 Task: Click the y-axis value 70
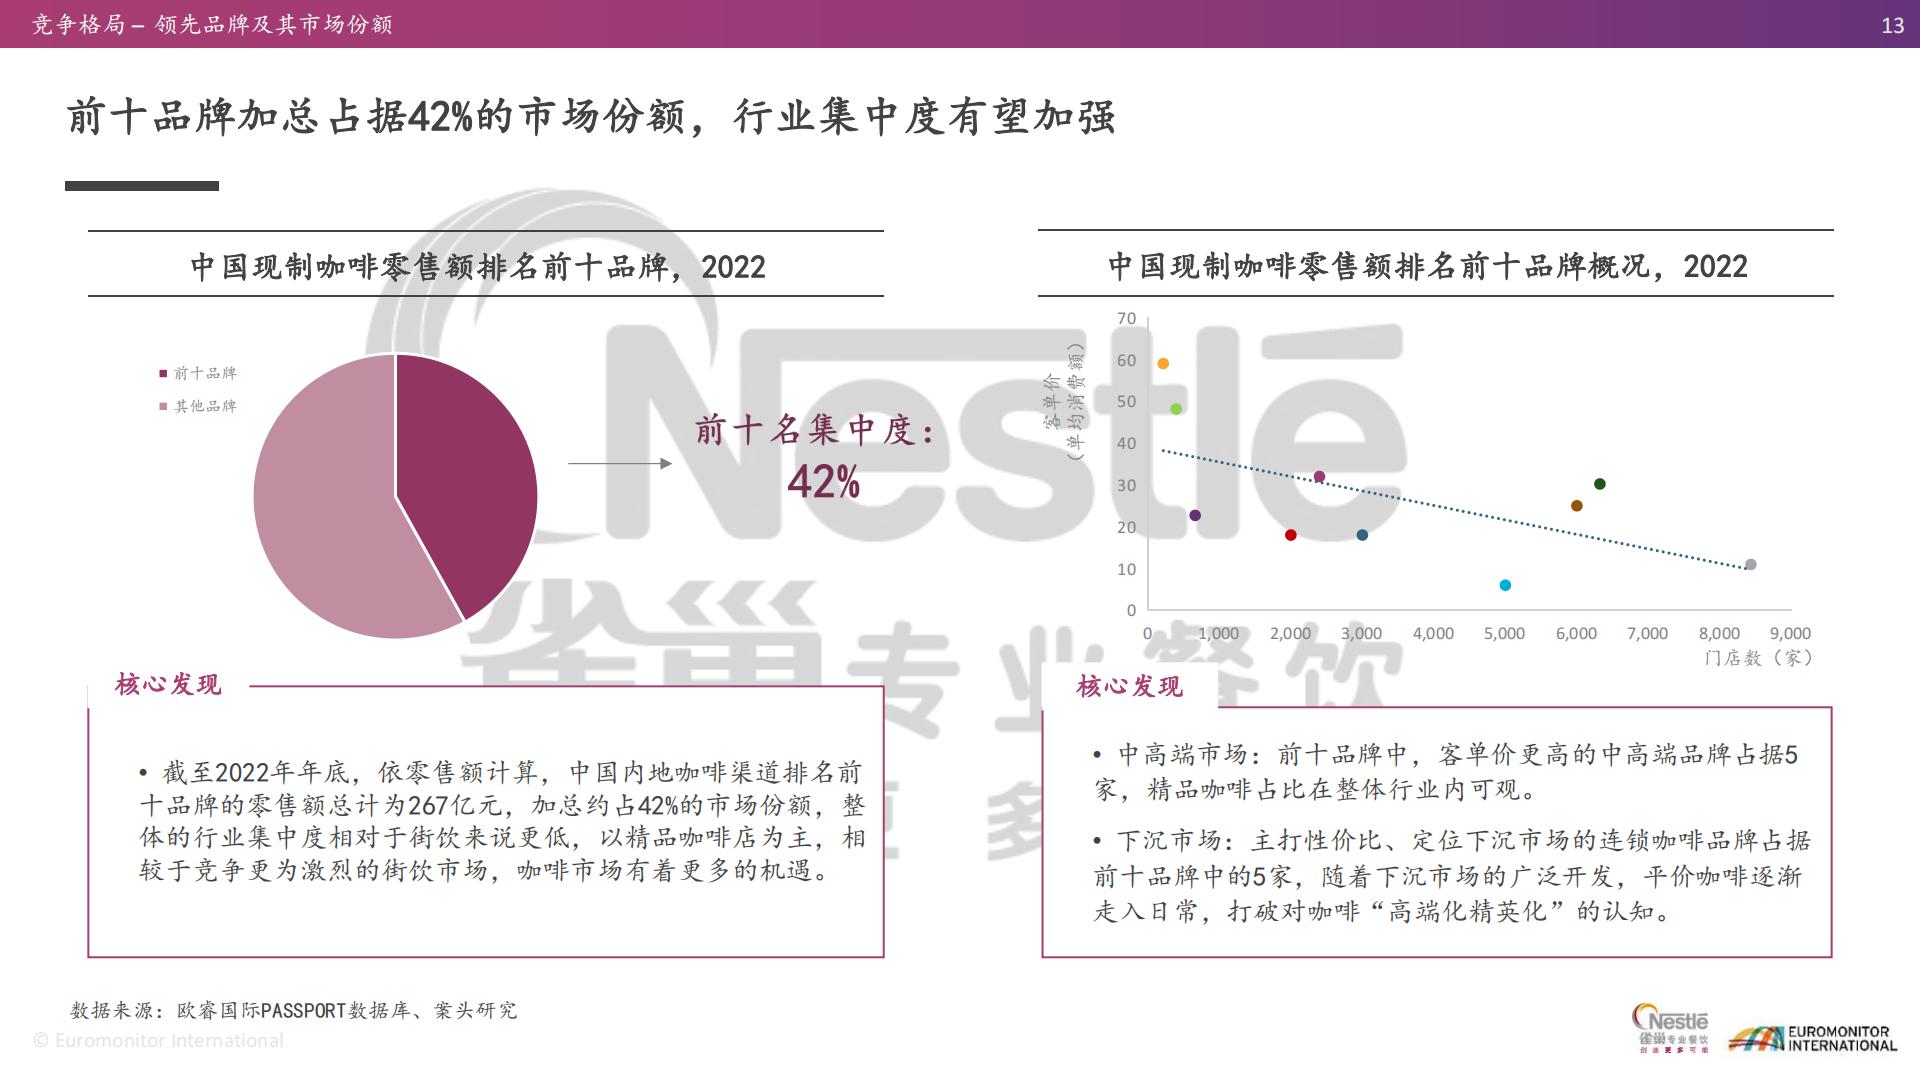click(x=1126, y=318)
